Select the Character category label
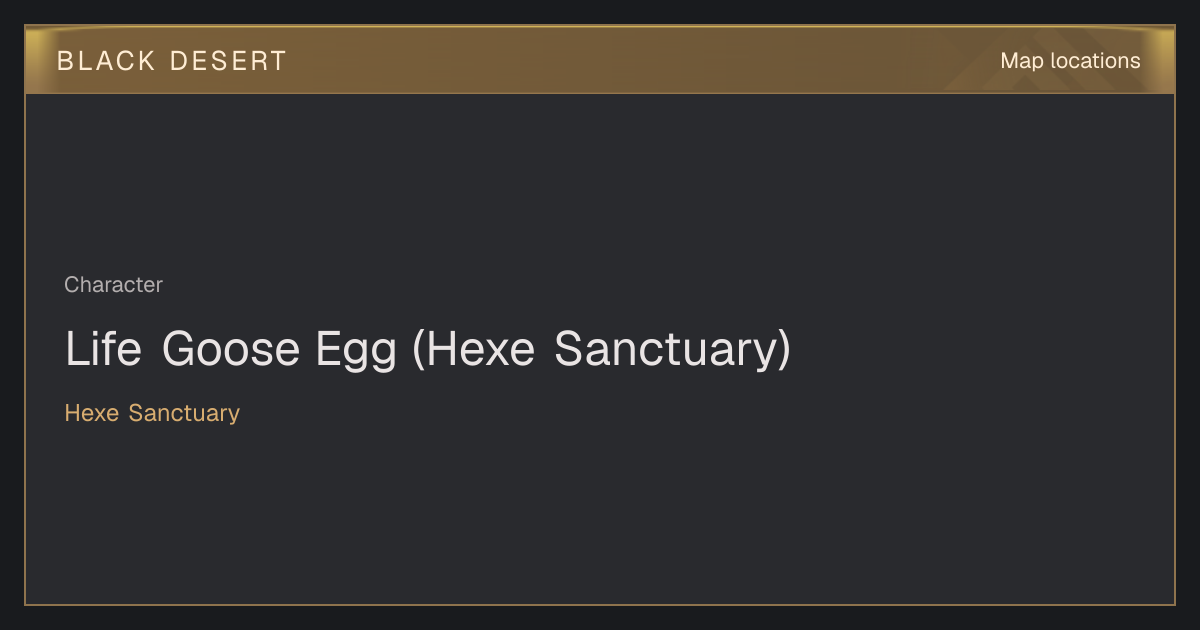 click(113, 285)
